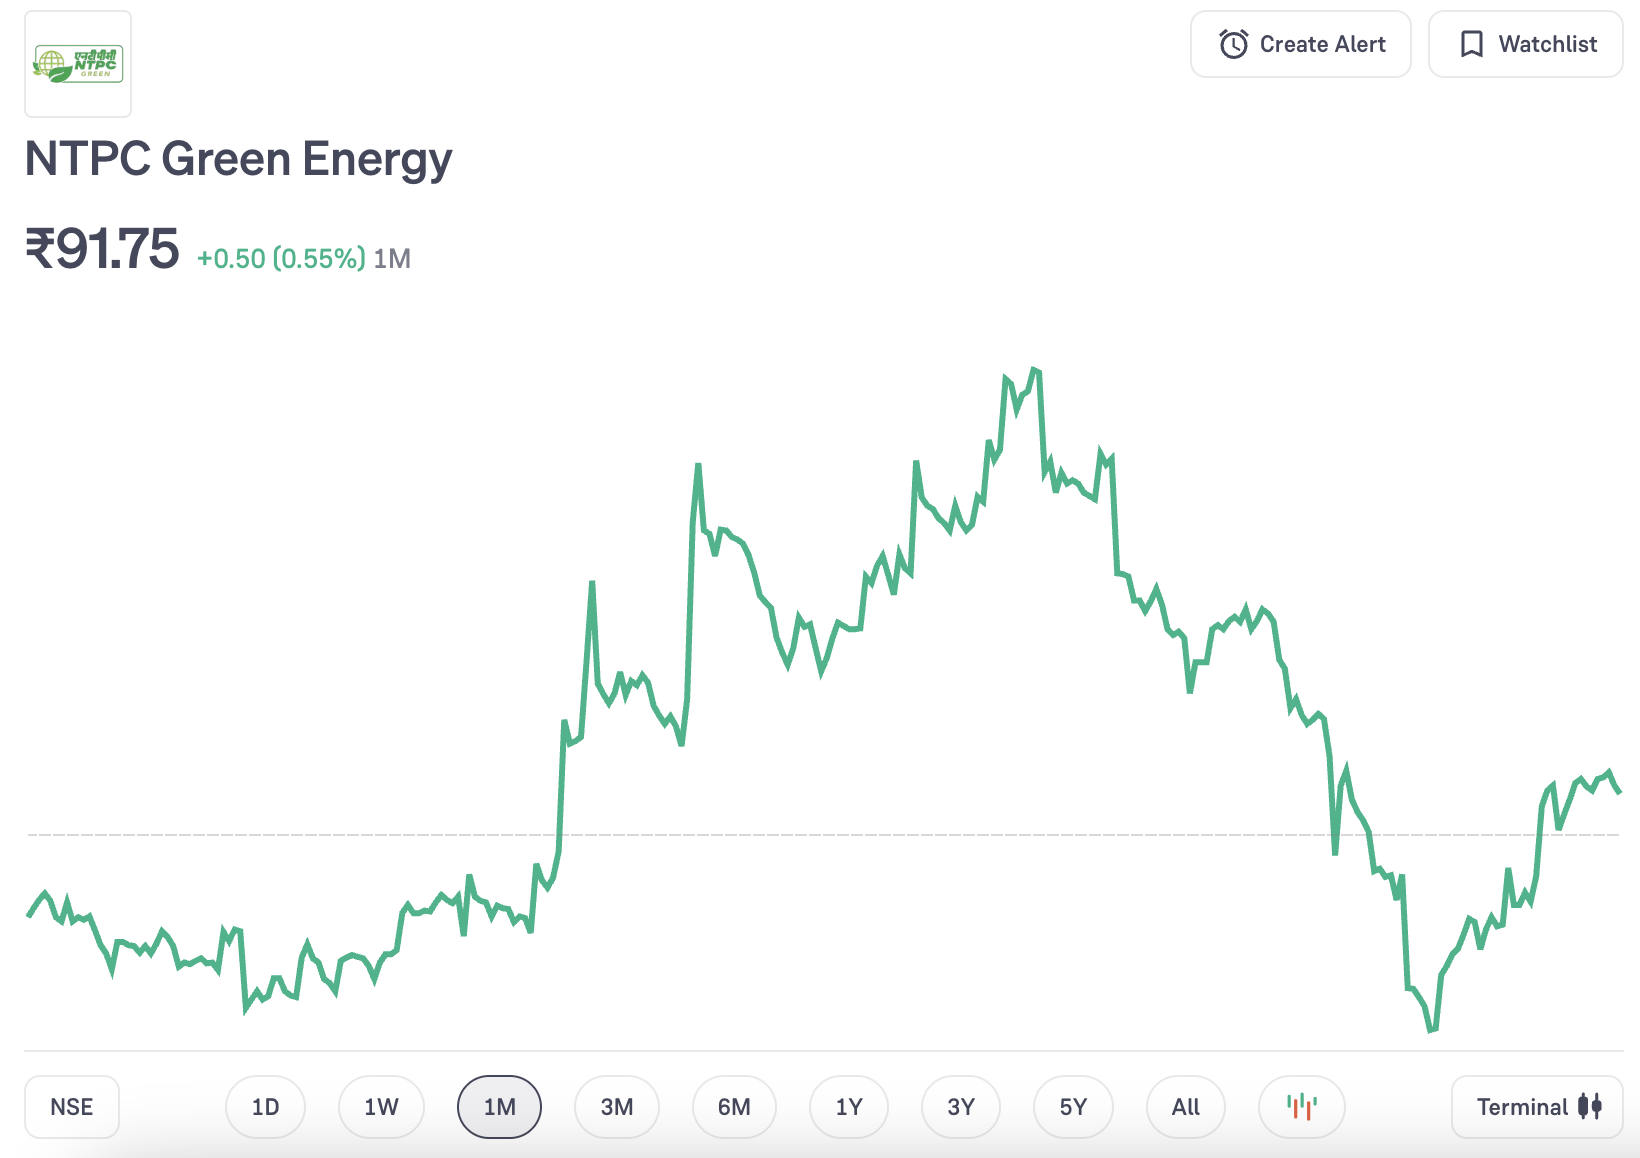The height and width of the screenshot is (1158, 1640).
Task: Select the candlestick chart view icon
Action: 1301,1107
